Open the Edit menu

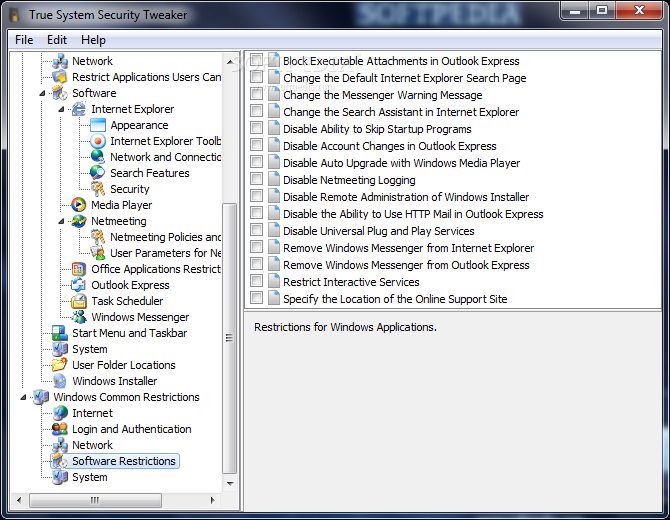click(x=57, y=40)
